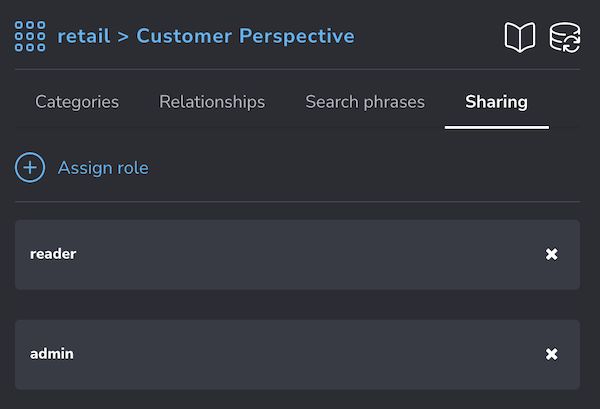Switch to the Categories tab
This screenshot has width=600, height=409.
[77, 102]
